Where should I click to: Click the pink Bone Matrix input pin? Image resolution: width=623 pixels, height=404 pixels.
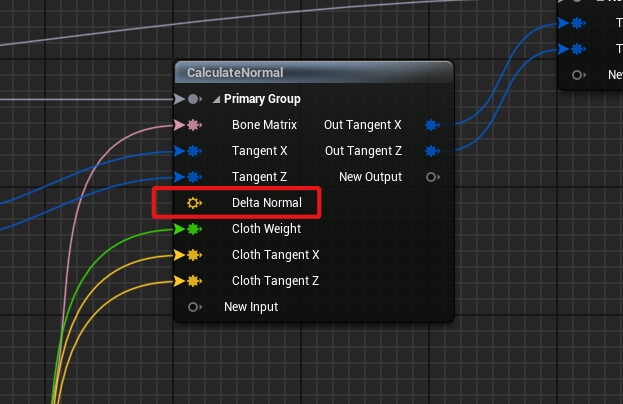[193, 125]
